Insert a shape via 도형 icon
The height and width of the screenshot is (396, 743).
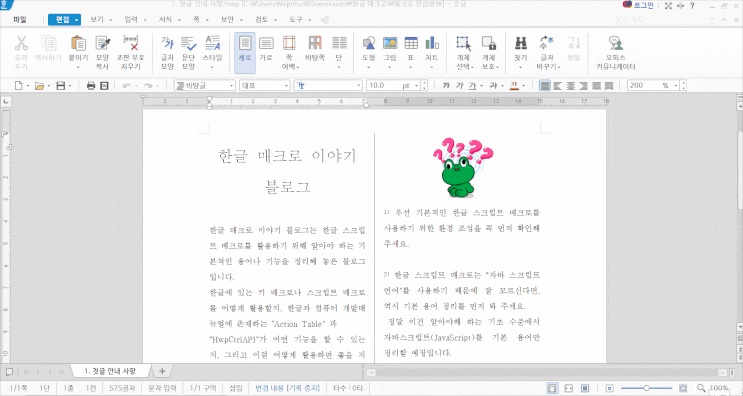click(x=369, y=44)
